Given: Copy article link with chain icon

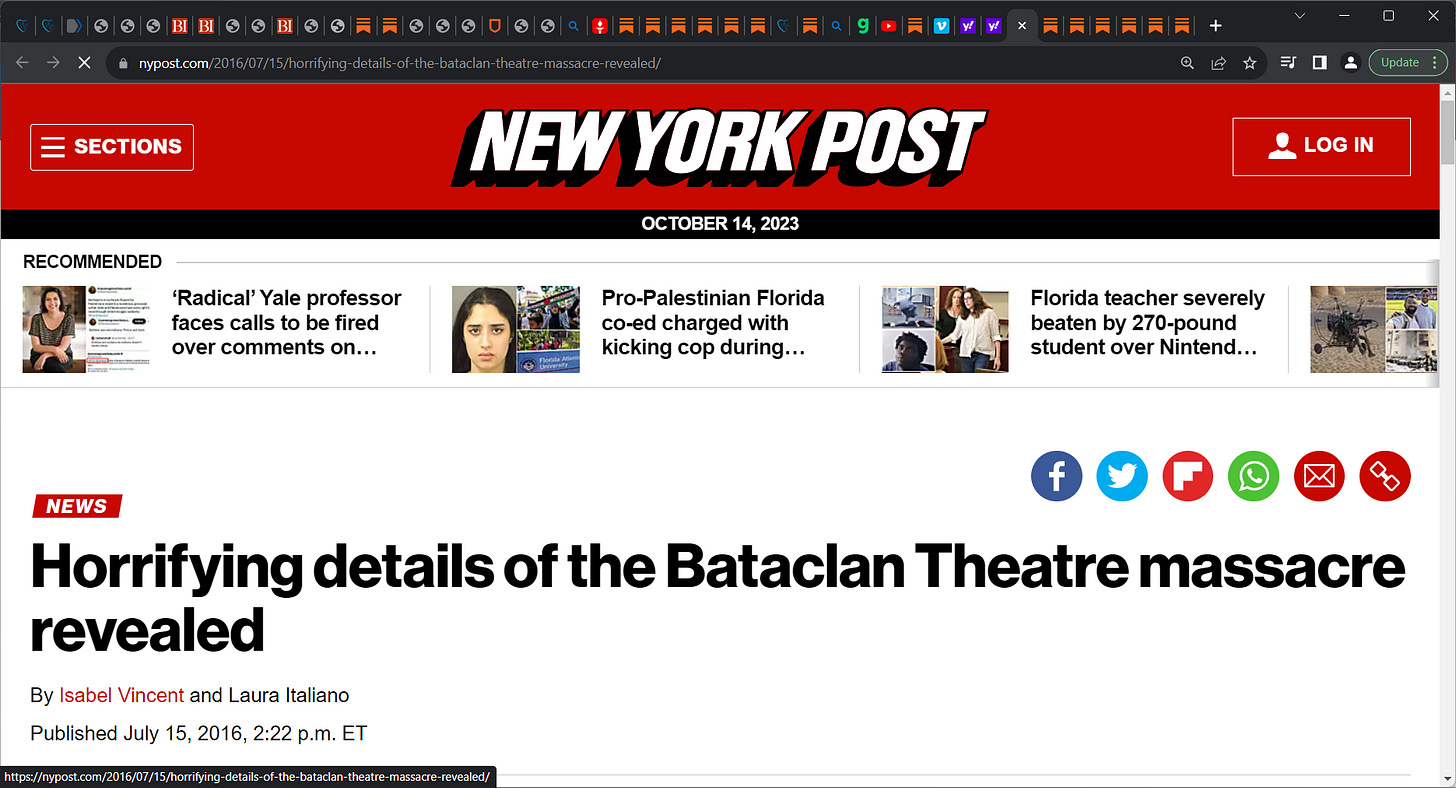Looking at the screenshot, I should point(1385,476).
